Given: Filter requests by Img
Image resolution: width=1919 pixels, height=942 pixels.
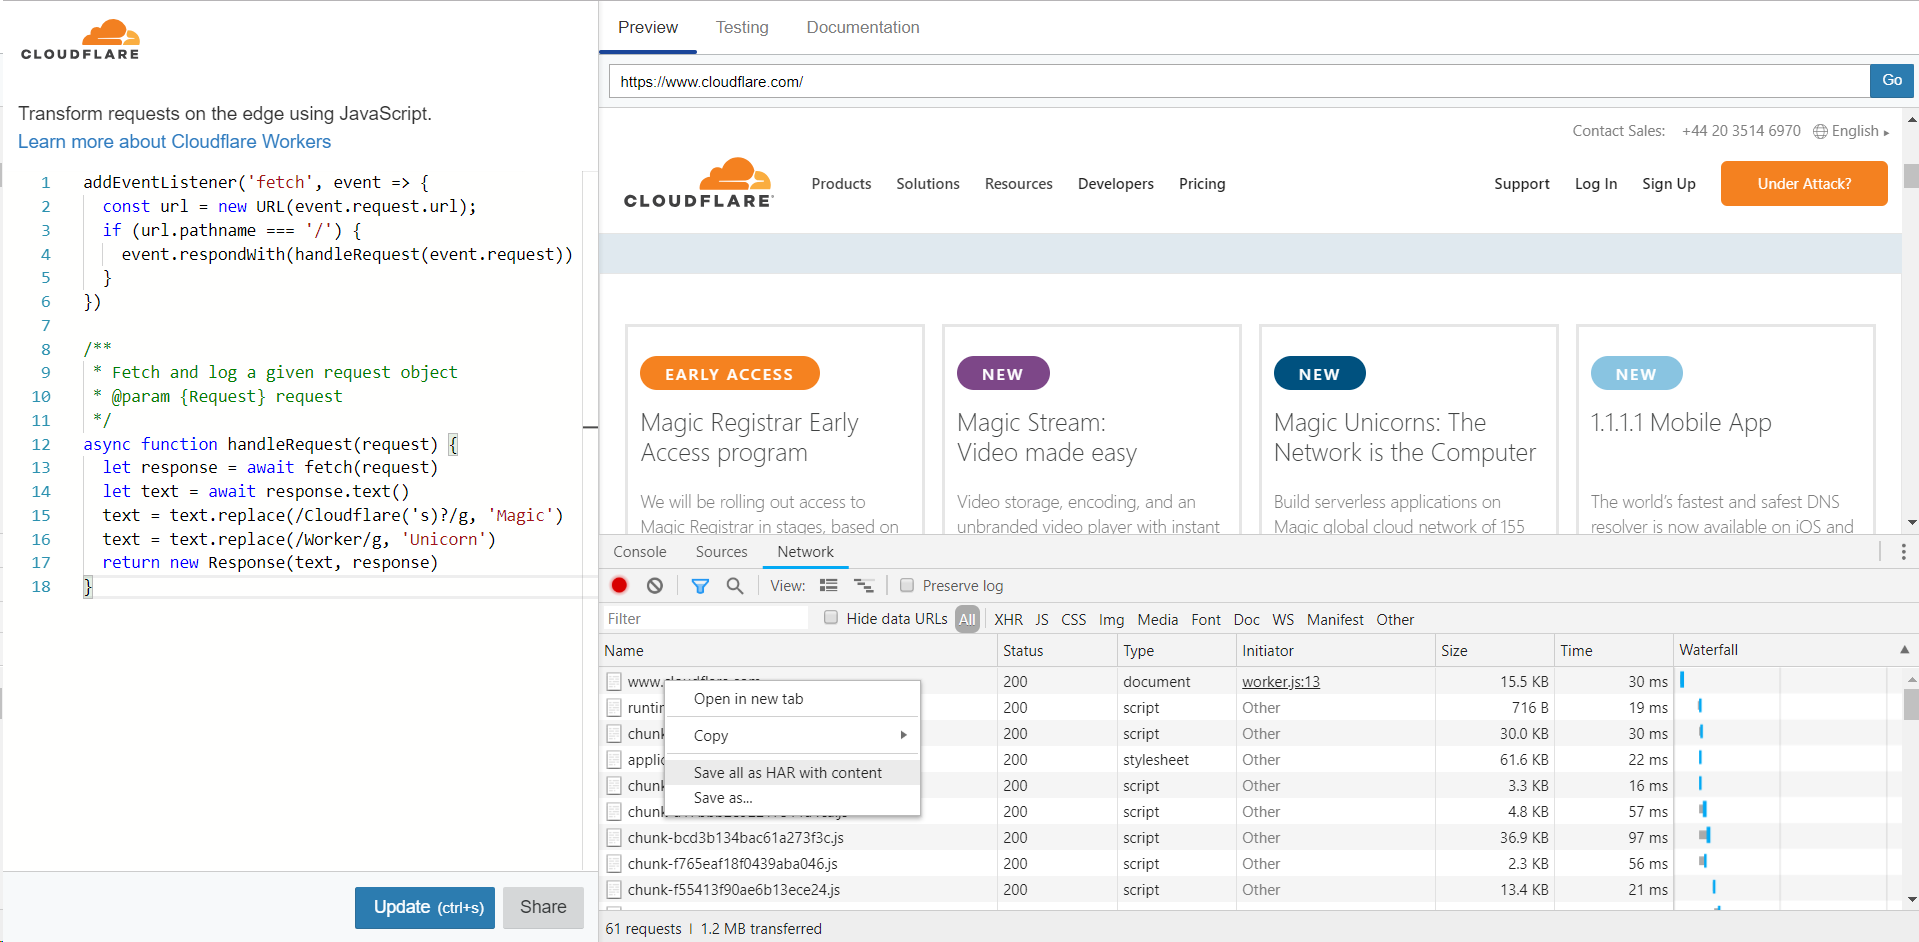Looking at the screenshot, I should [x=1111, y=620].
